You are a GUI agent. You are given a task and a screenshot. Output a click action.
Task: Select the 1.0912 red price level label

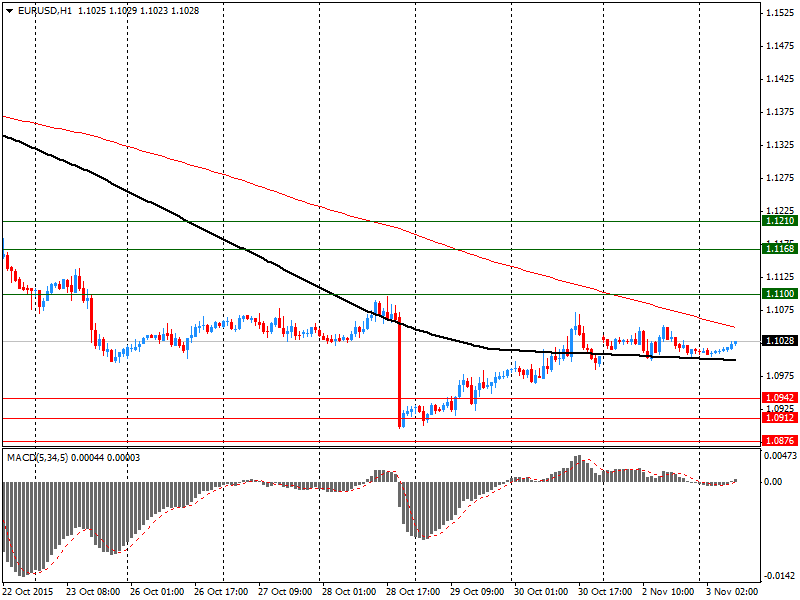(x=780, y=418)
